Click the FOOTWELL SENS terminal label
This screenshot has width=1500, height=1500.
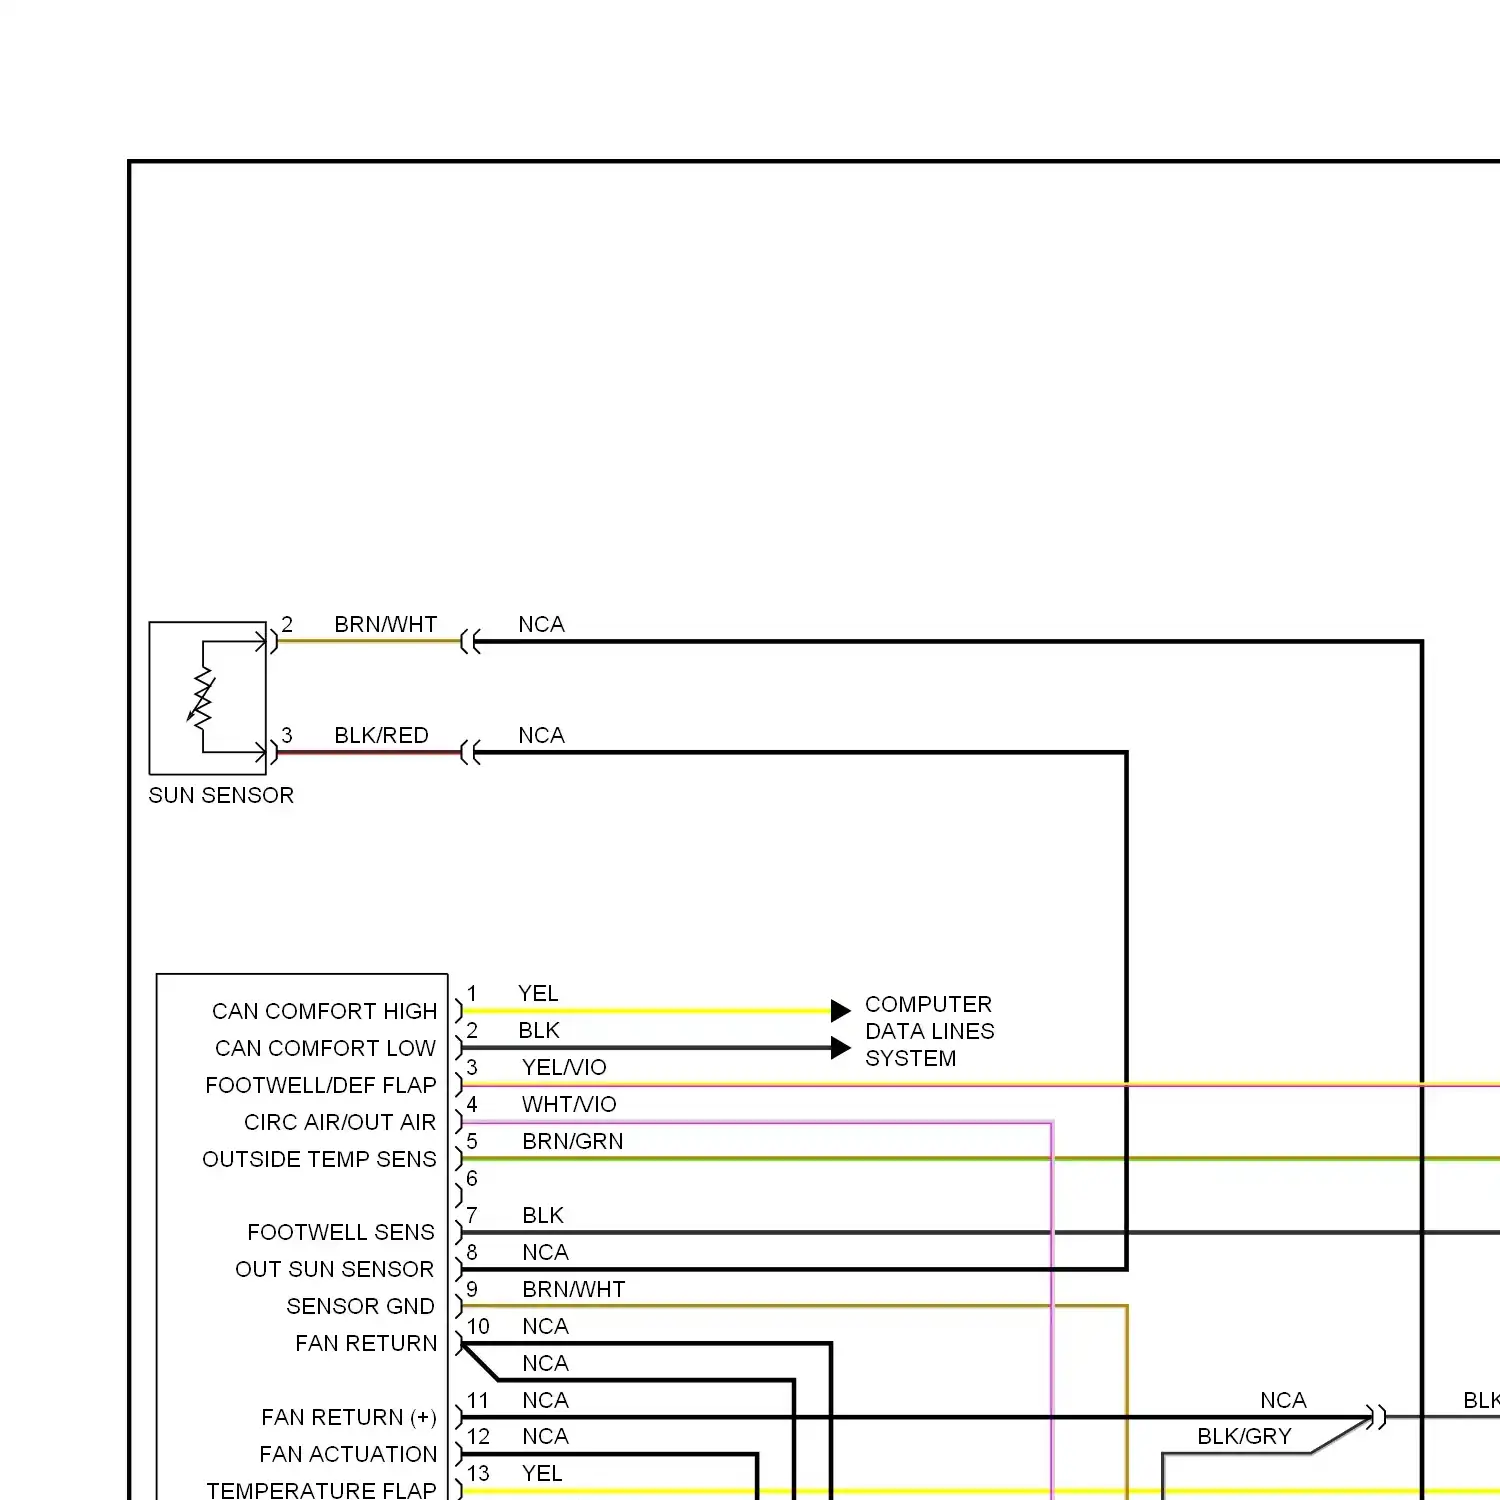pyautogui.click(x=341, y=1232)
